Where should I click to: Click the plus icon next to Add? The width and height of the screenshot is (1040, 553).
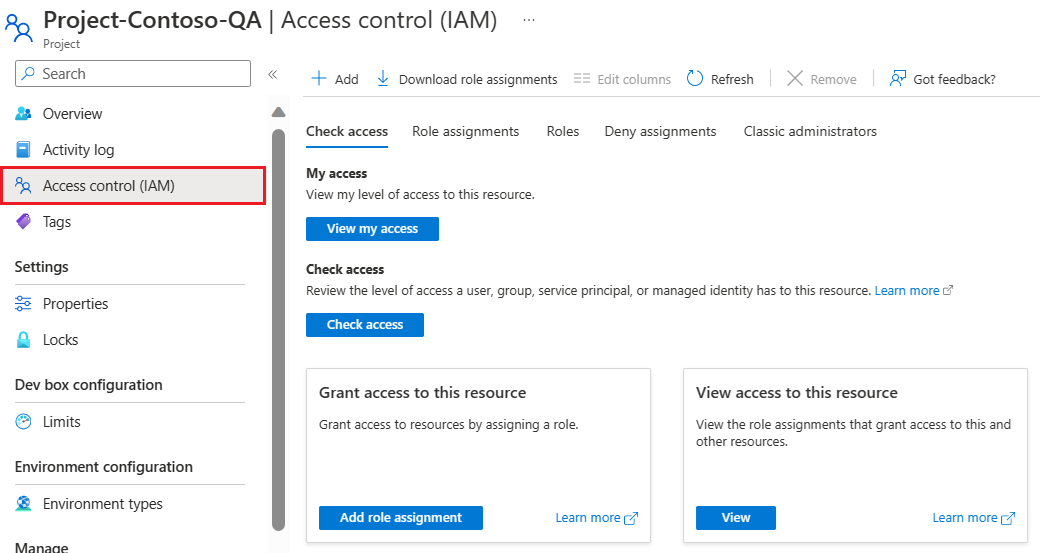click(x=319, y=79)
